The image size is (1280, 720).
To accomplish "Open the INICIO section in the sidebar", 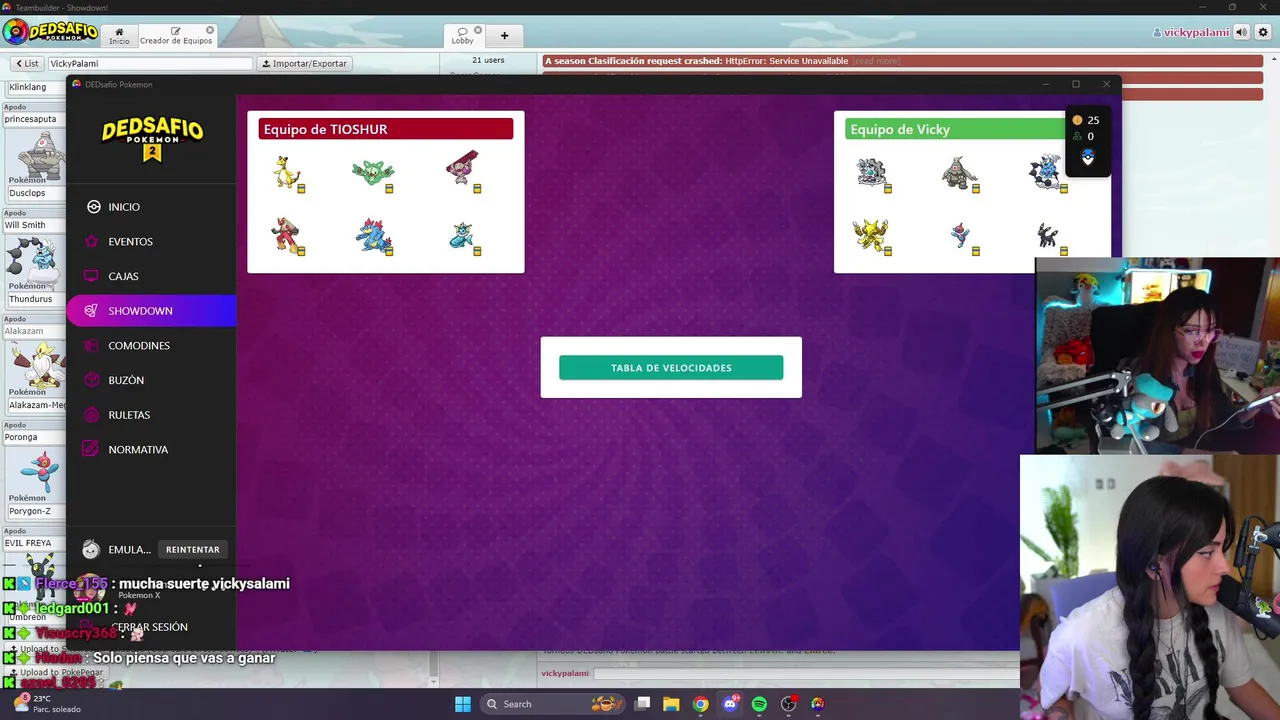I will coord(151,207).
